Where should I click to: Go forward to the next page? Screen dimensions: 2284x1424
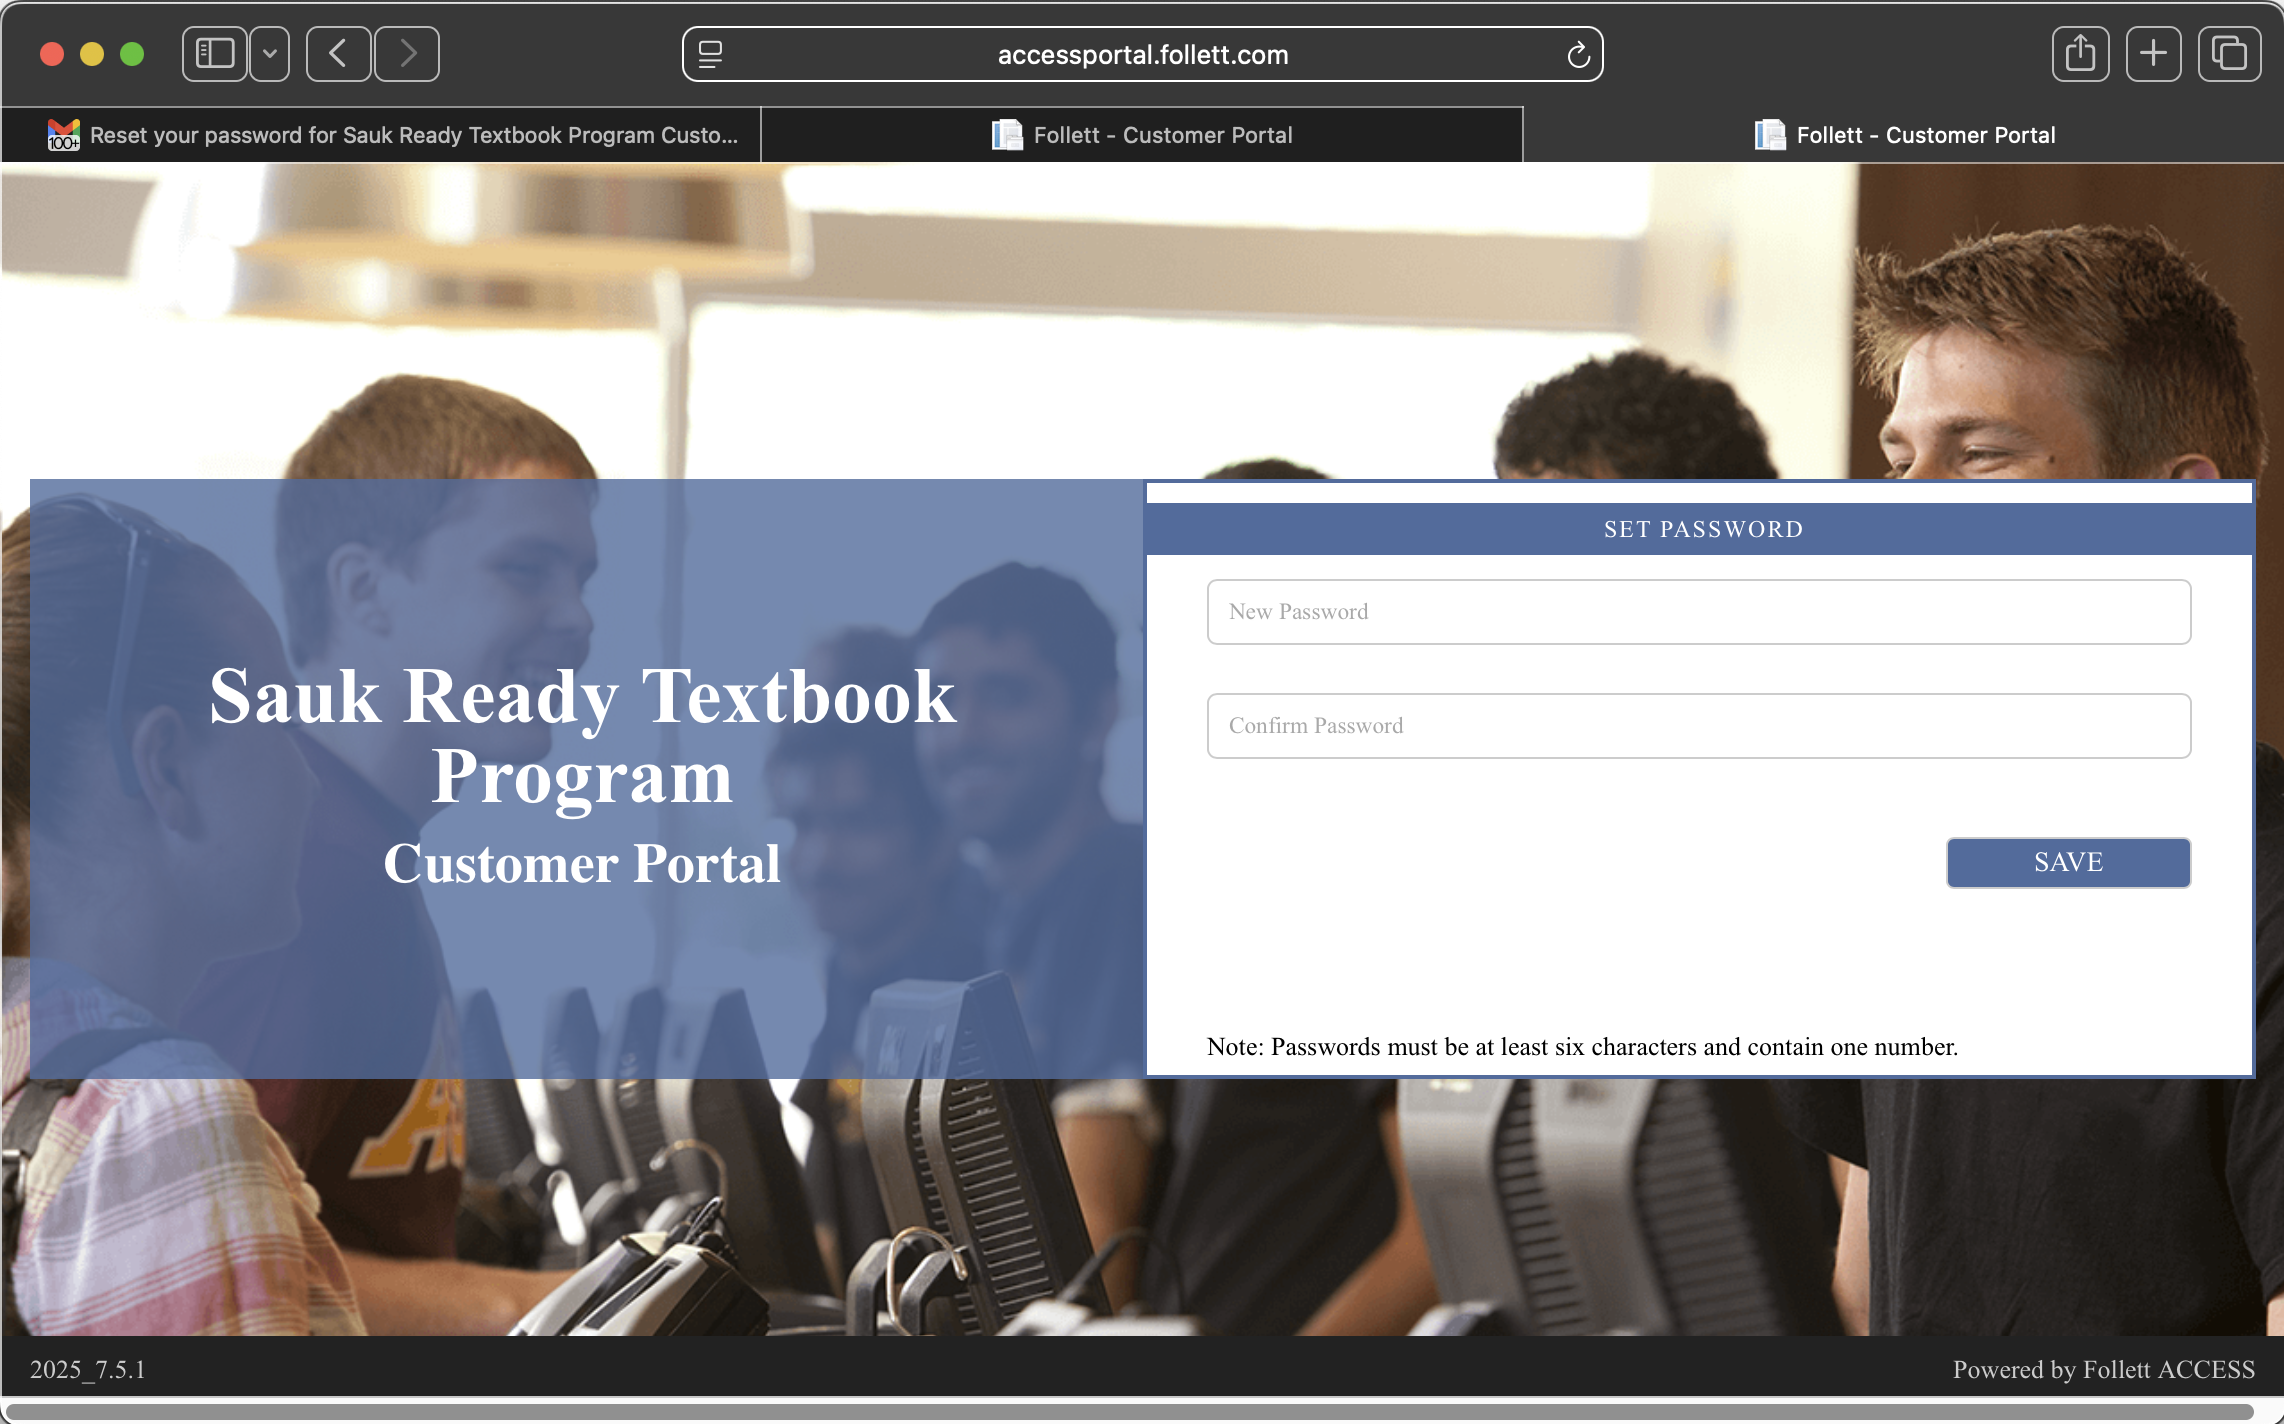click(x=407, y=54)
